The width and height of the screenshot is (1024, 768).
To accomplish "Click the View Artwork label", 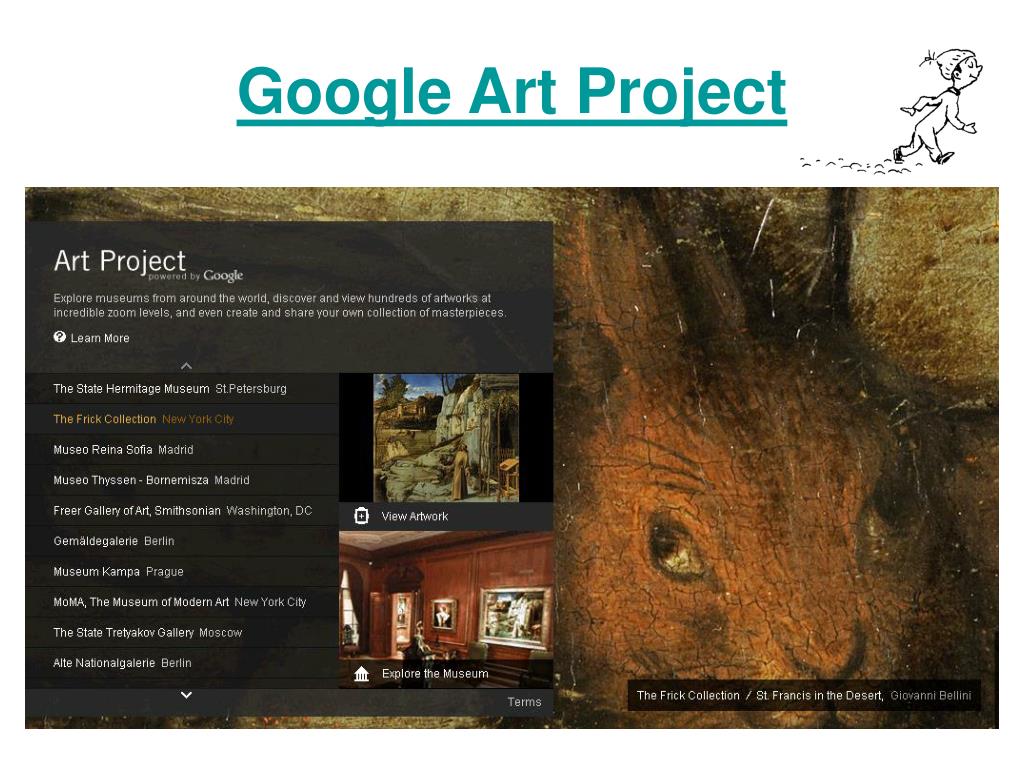I will pyautogui.click(x=415, y=517).
